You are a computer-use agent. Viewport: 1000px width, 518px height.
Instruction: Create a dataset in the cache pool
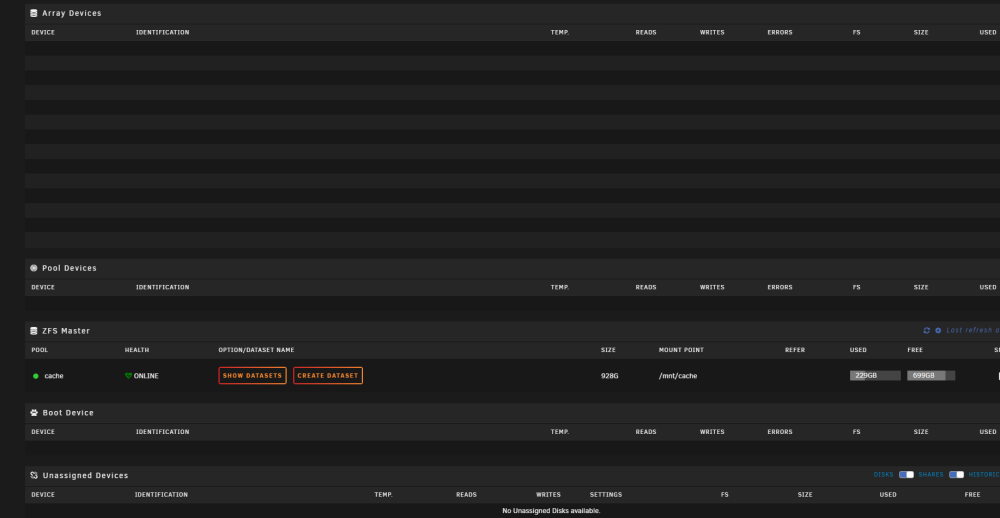point(328,376)
